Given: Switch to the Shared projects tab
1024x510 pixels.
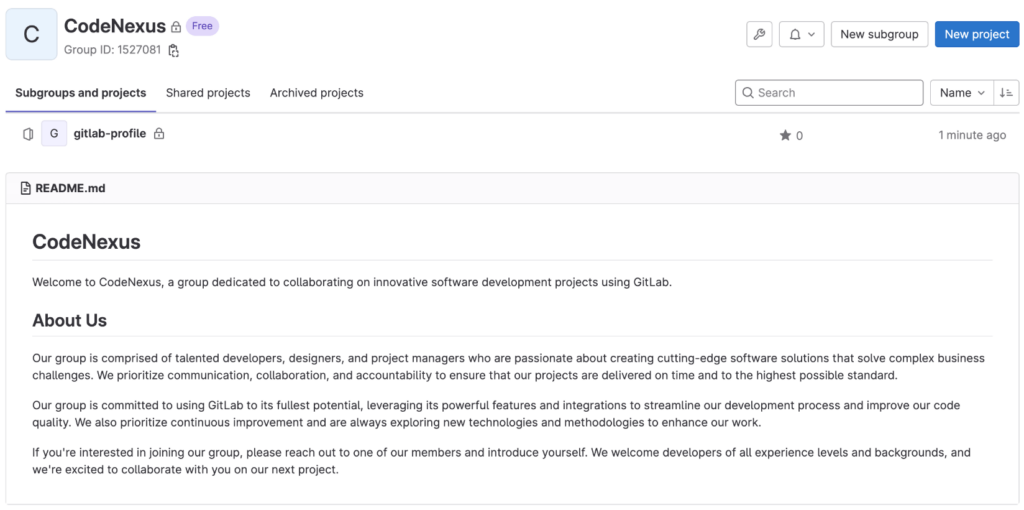Looking at the screenshot, I should tap(208, 93).
